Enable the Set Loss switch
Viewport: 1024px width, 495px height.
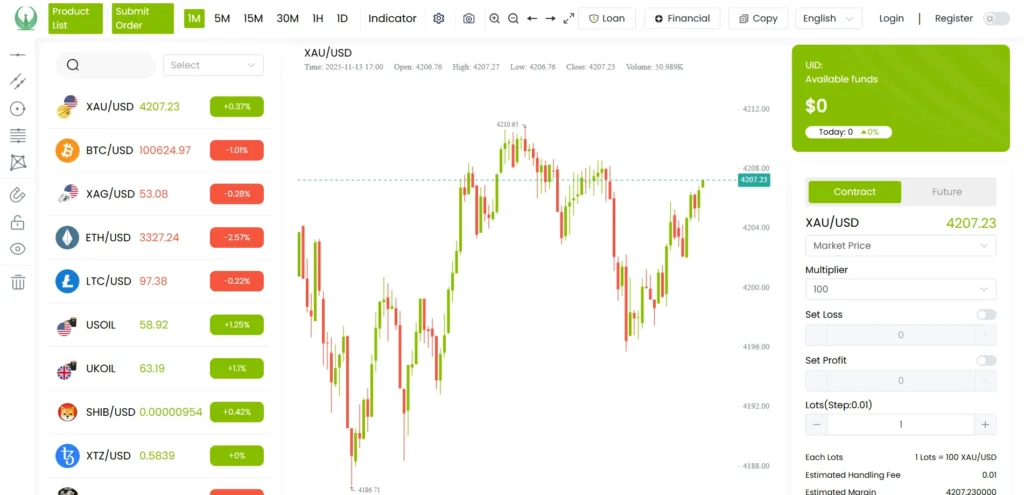coord(985,314)
